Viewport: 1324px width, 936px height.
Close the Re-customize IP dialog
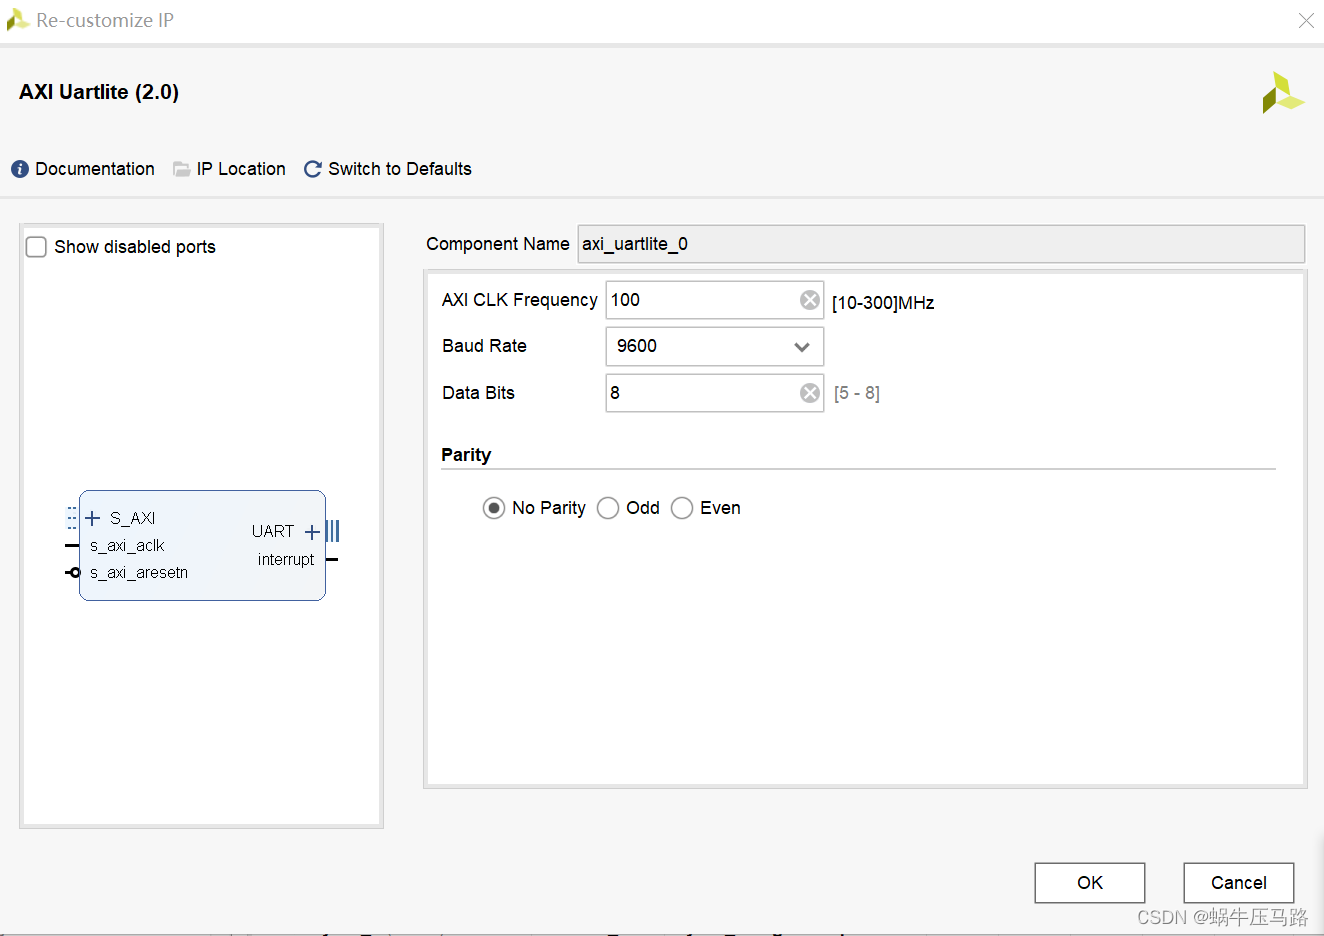[1306, 20]
